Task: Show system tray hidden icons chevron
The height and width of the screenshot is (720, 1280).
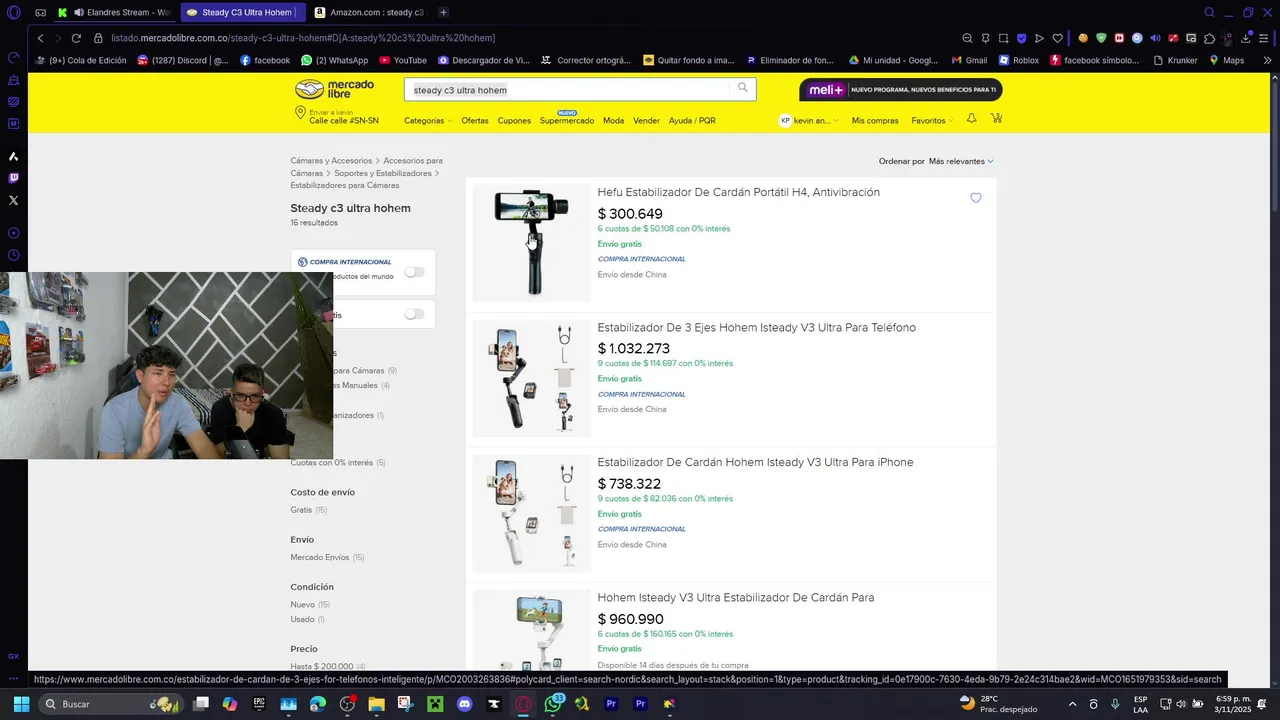Action: click(x=1072, y=704)
